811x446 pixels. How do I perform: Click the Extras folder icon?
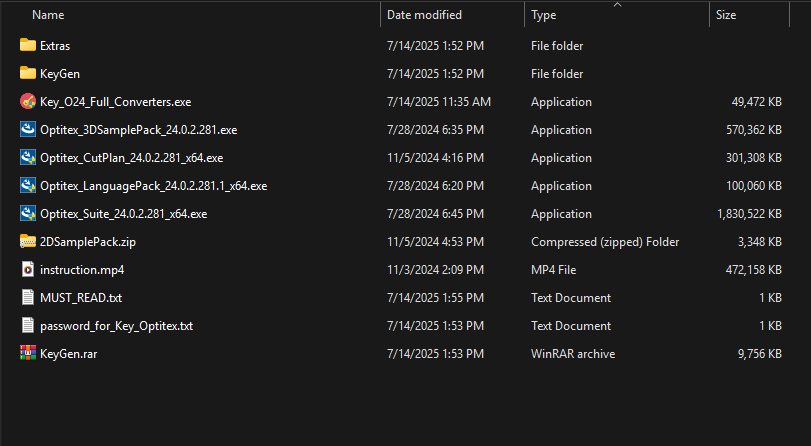pyautogui.click(x=27, y=45)
